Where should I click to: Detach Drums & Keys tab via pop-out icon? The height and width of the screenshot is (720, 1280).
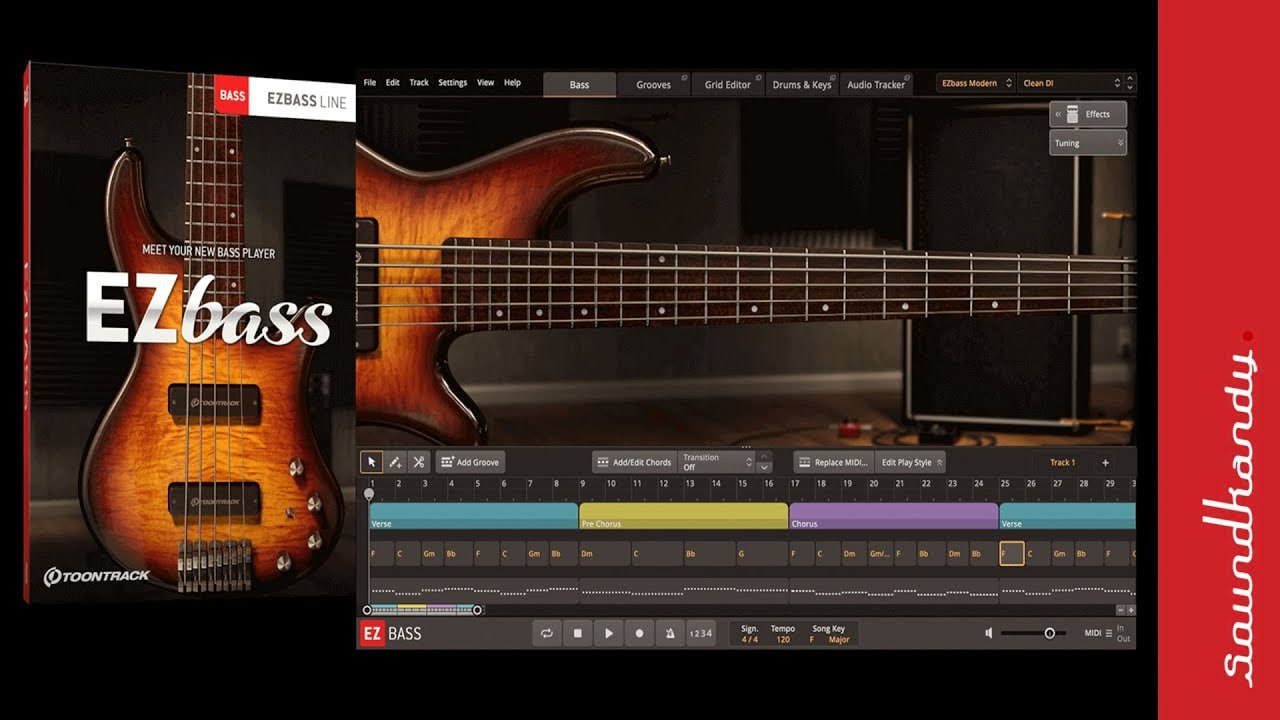point(833,77)
